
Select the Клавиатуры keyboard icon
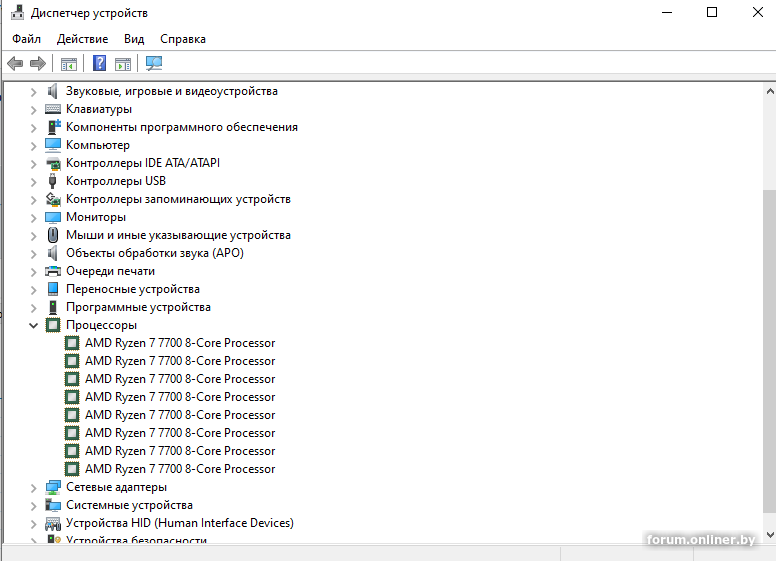click(x=53, y=109)
